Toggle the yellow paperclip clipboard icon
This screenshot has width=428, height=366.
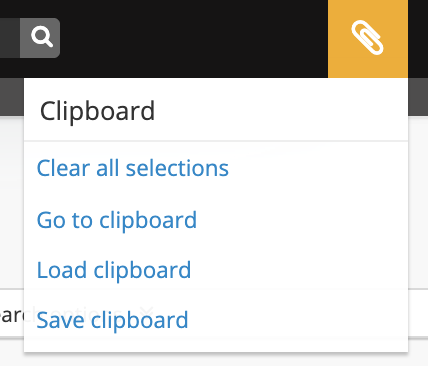pyautogui.click(x=368, y=39)
